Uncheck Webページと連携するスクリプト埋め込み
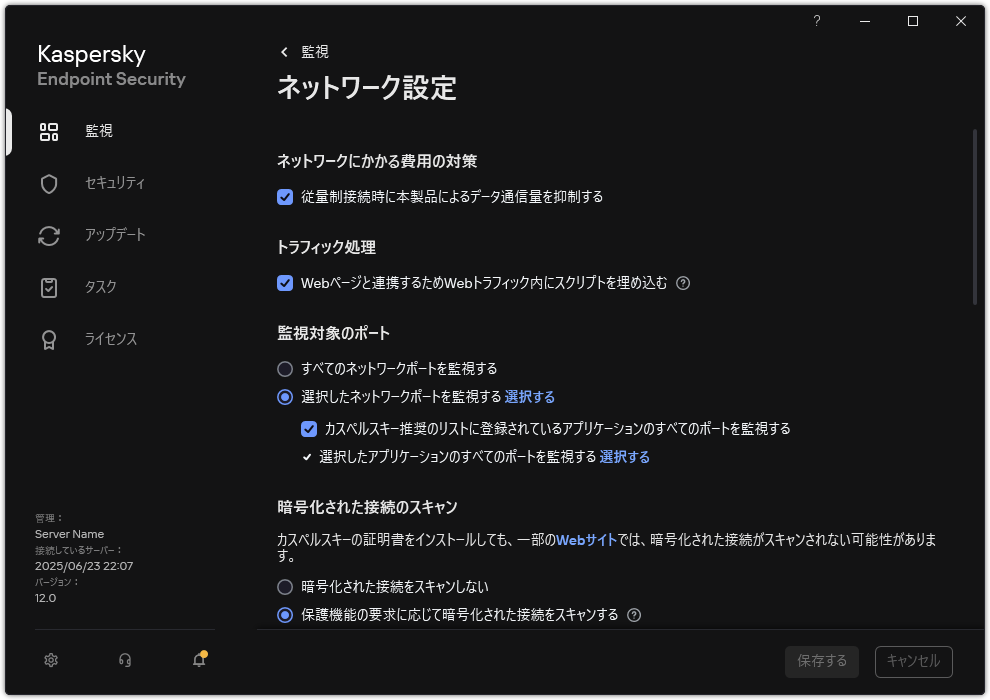990x700 pixels. pyautogui.click(x=285, y=283)
